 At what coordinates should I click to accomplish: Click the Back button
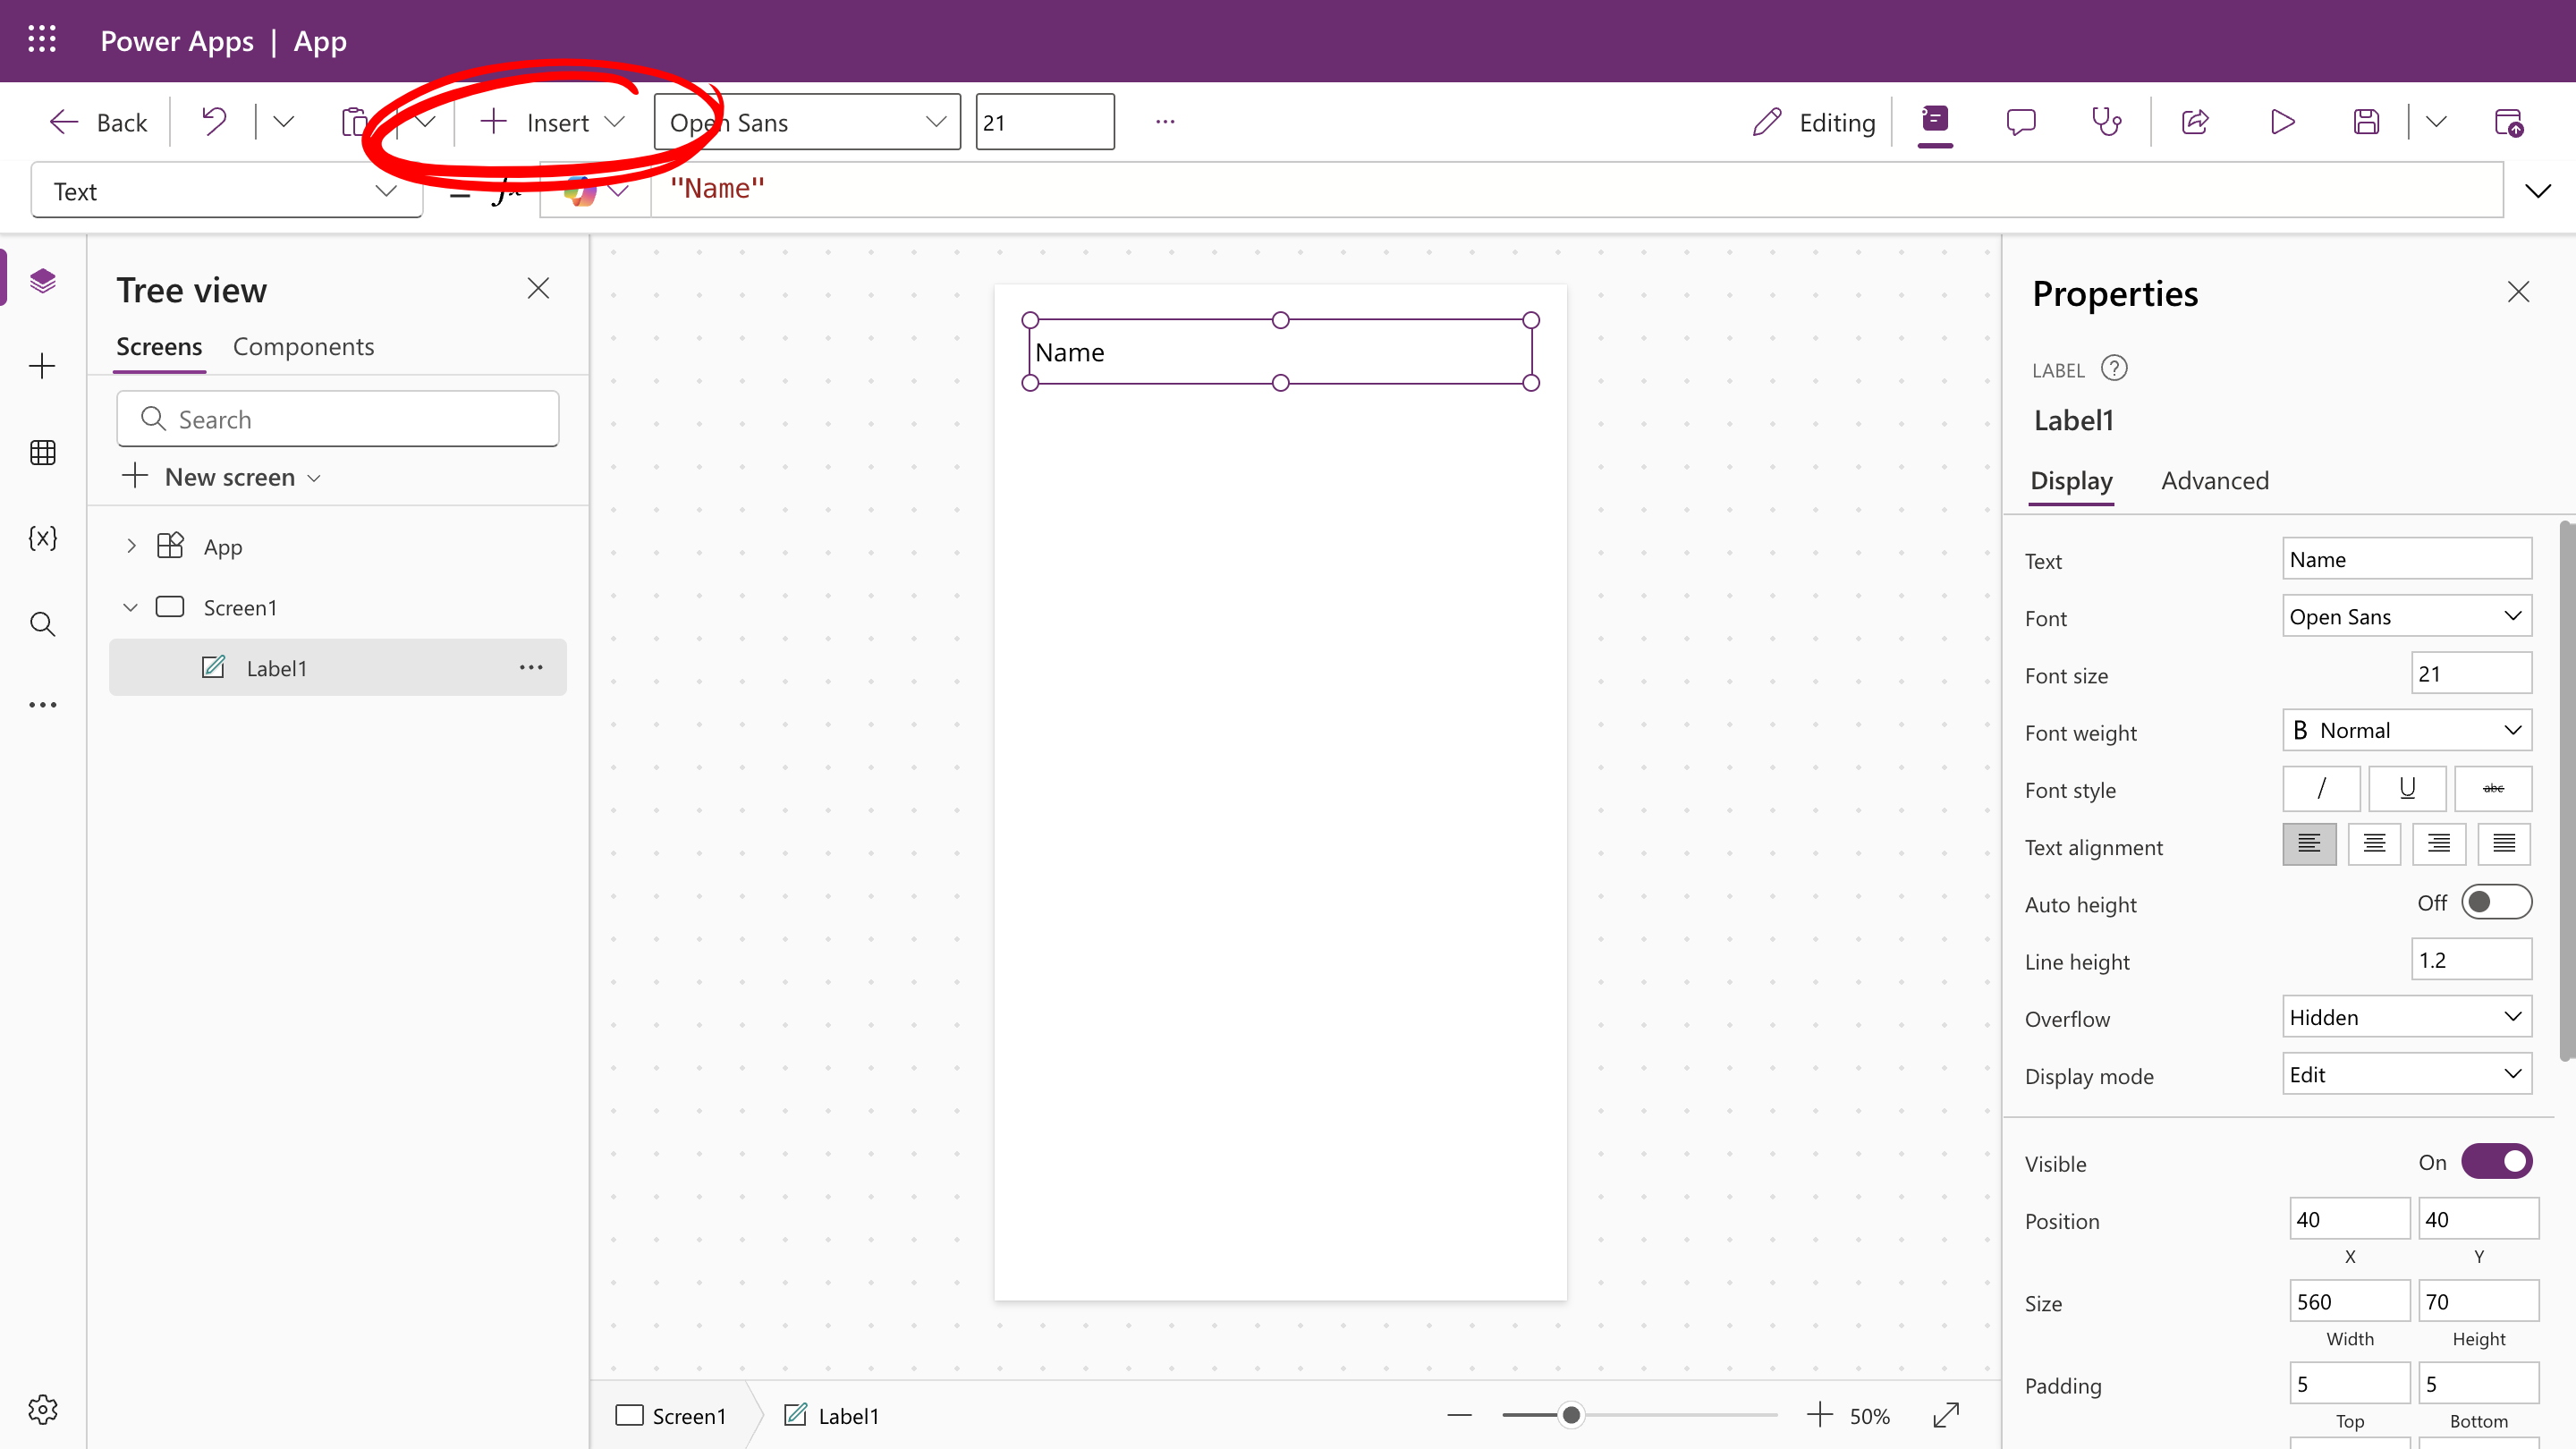(98, 122)
